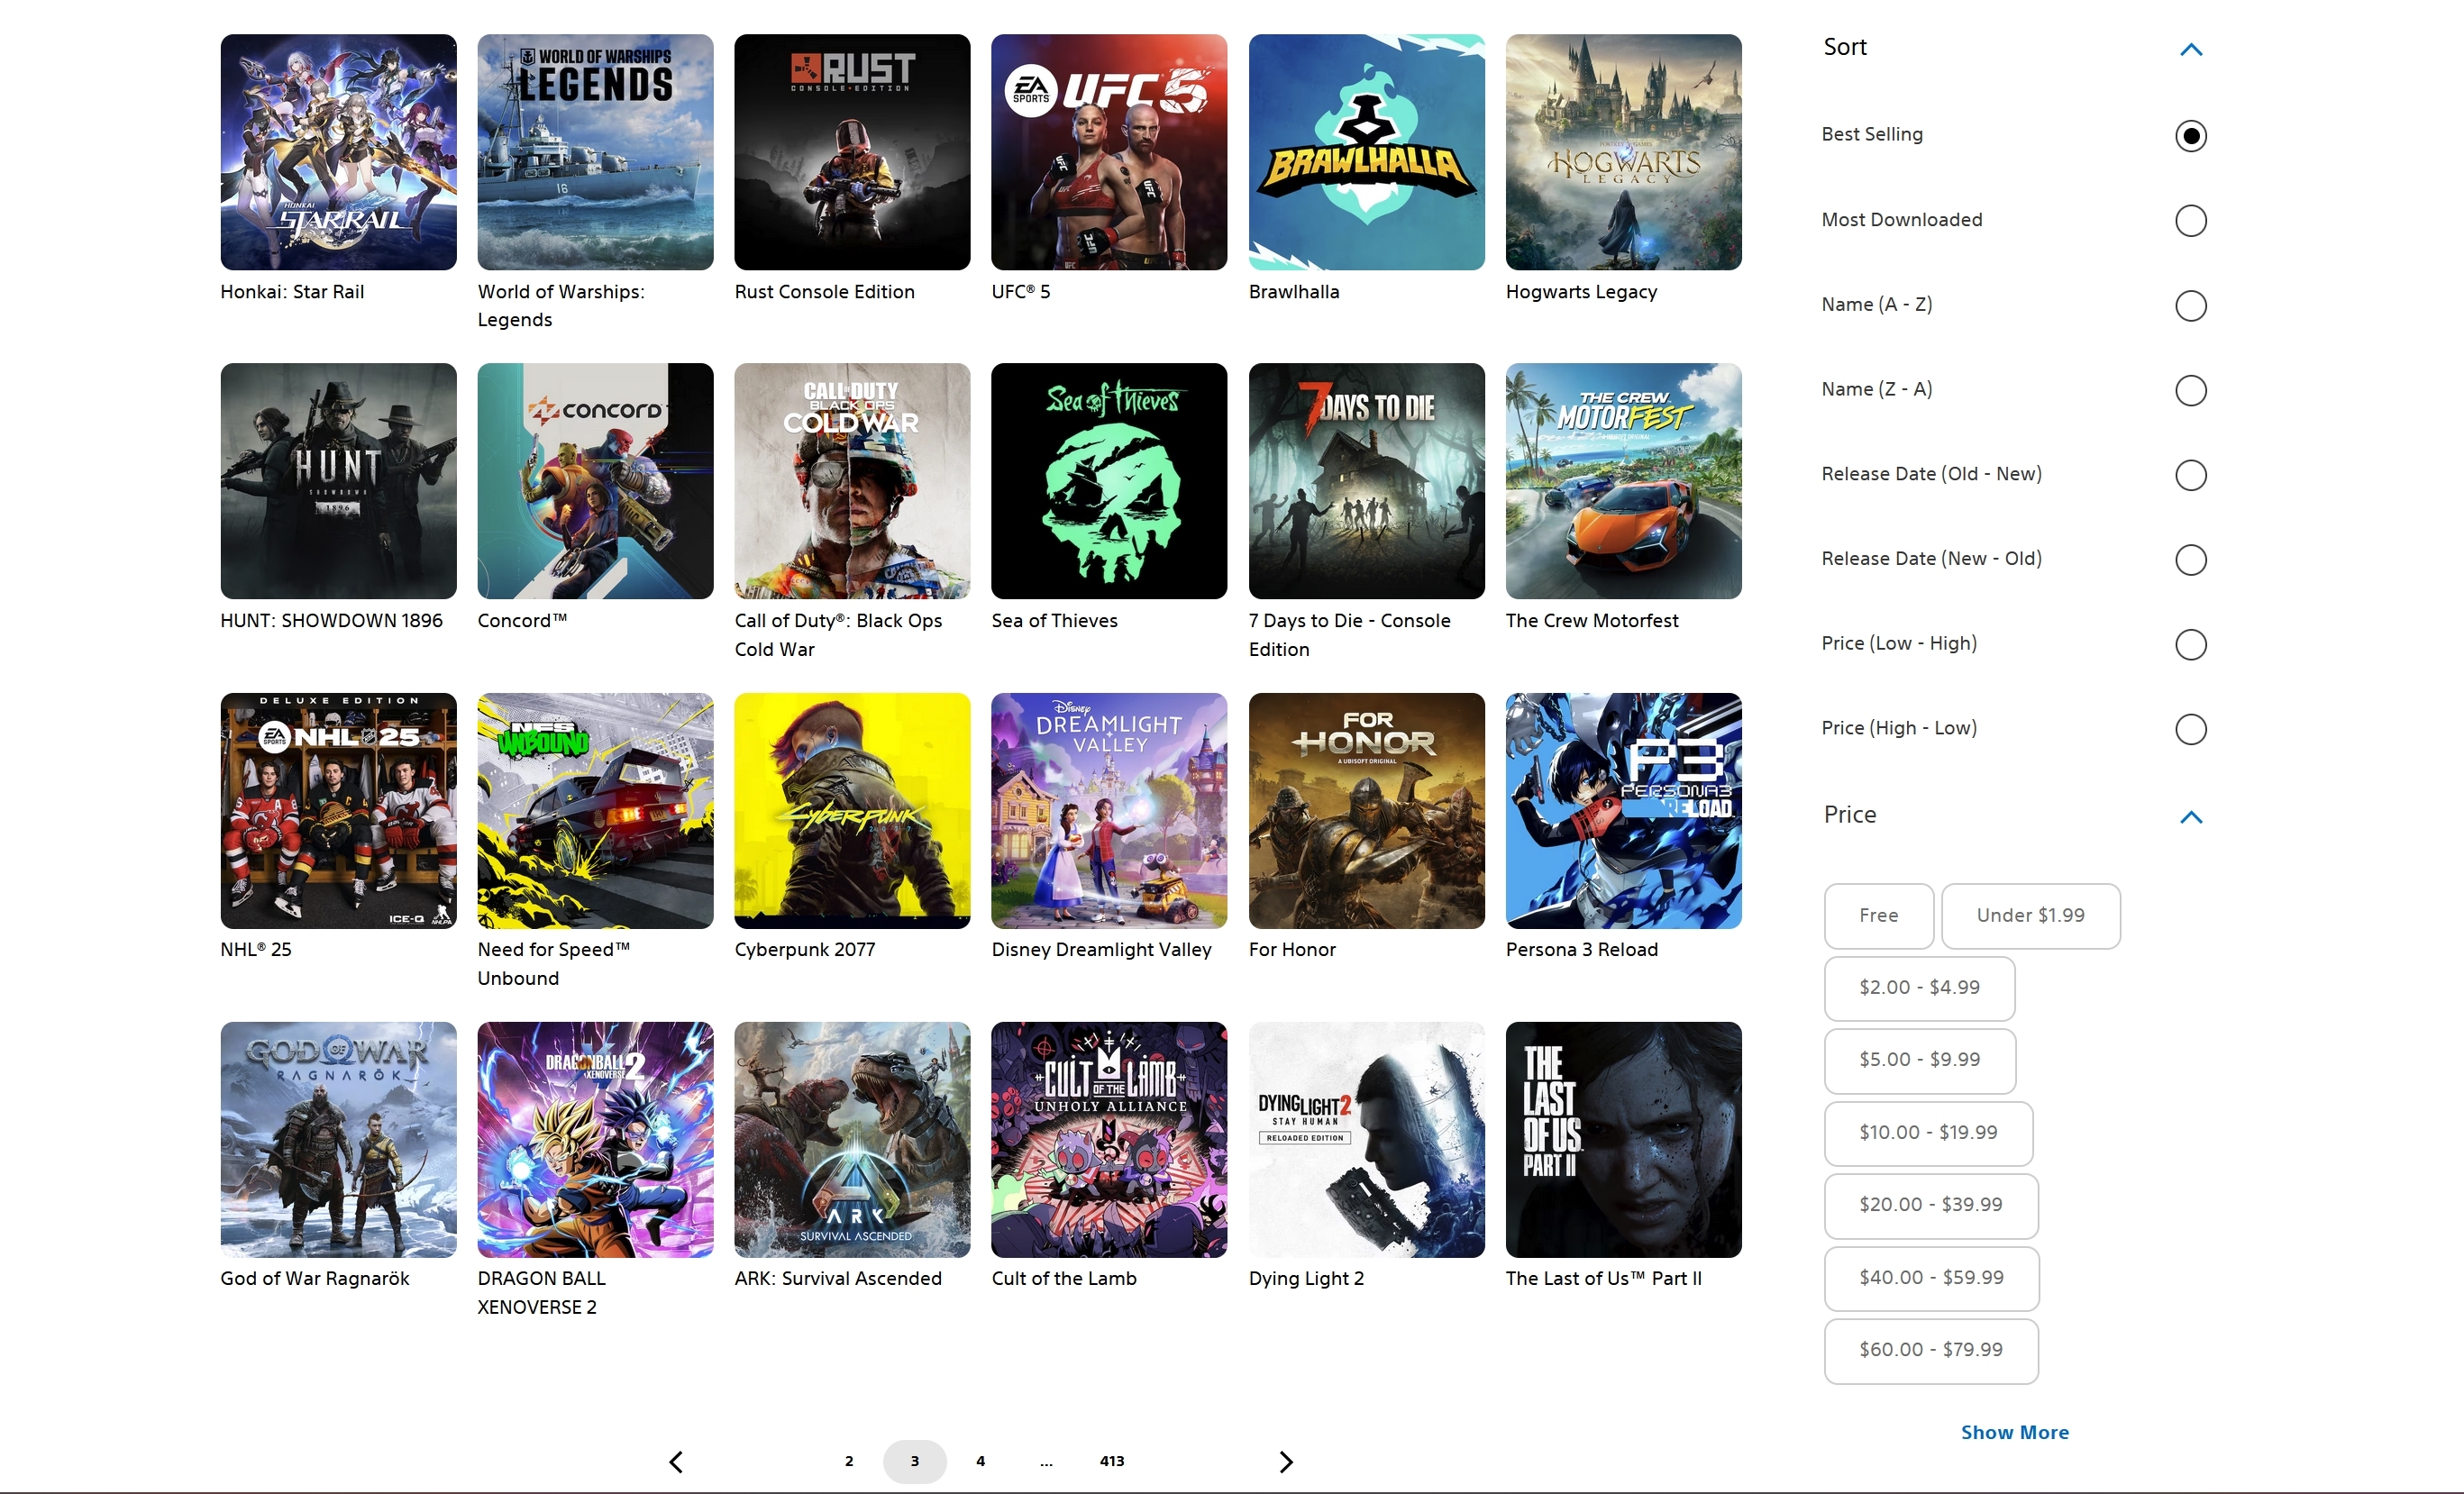The width and height of the screenshot is (2464, 1494).
Task: Select Most Downloaded sort option
Action: [x=2190, y=220]
